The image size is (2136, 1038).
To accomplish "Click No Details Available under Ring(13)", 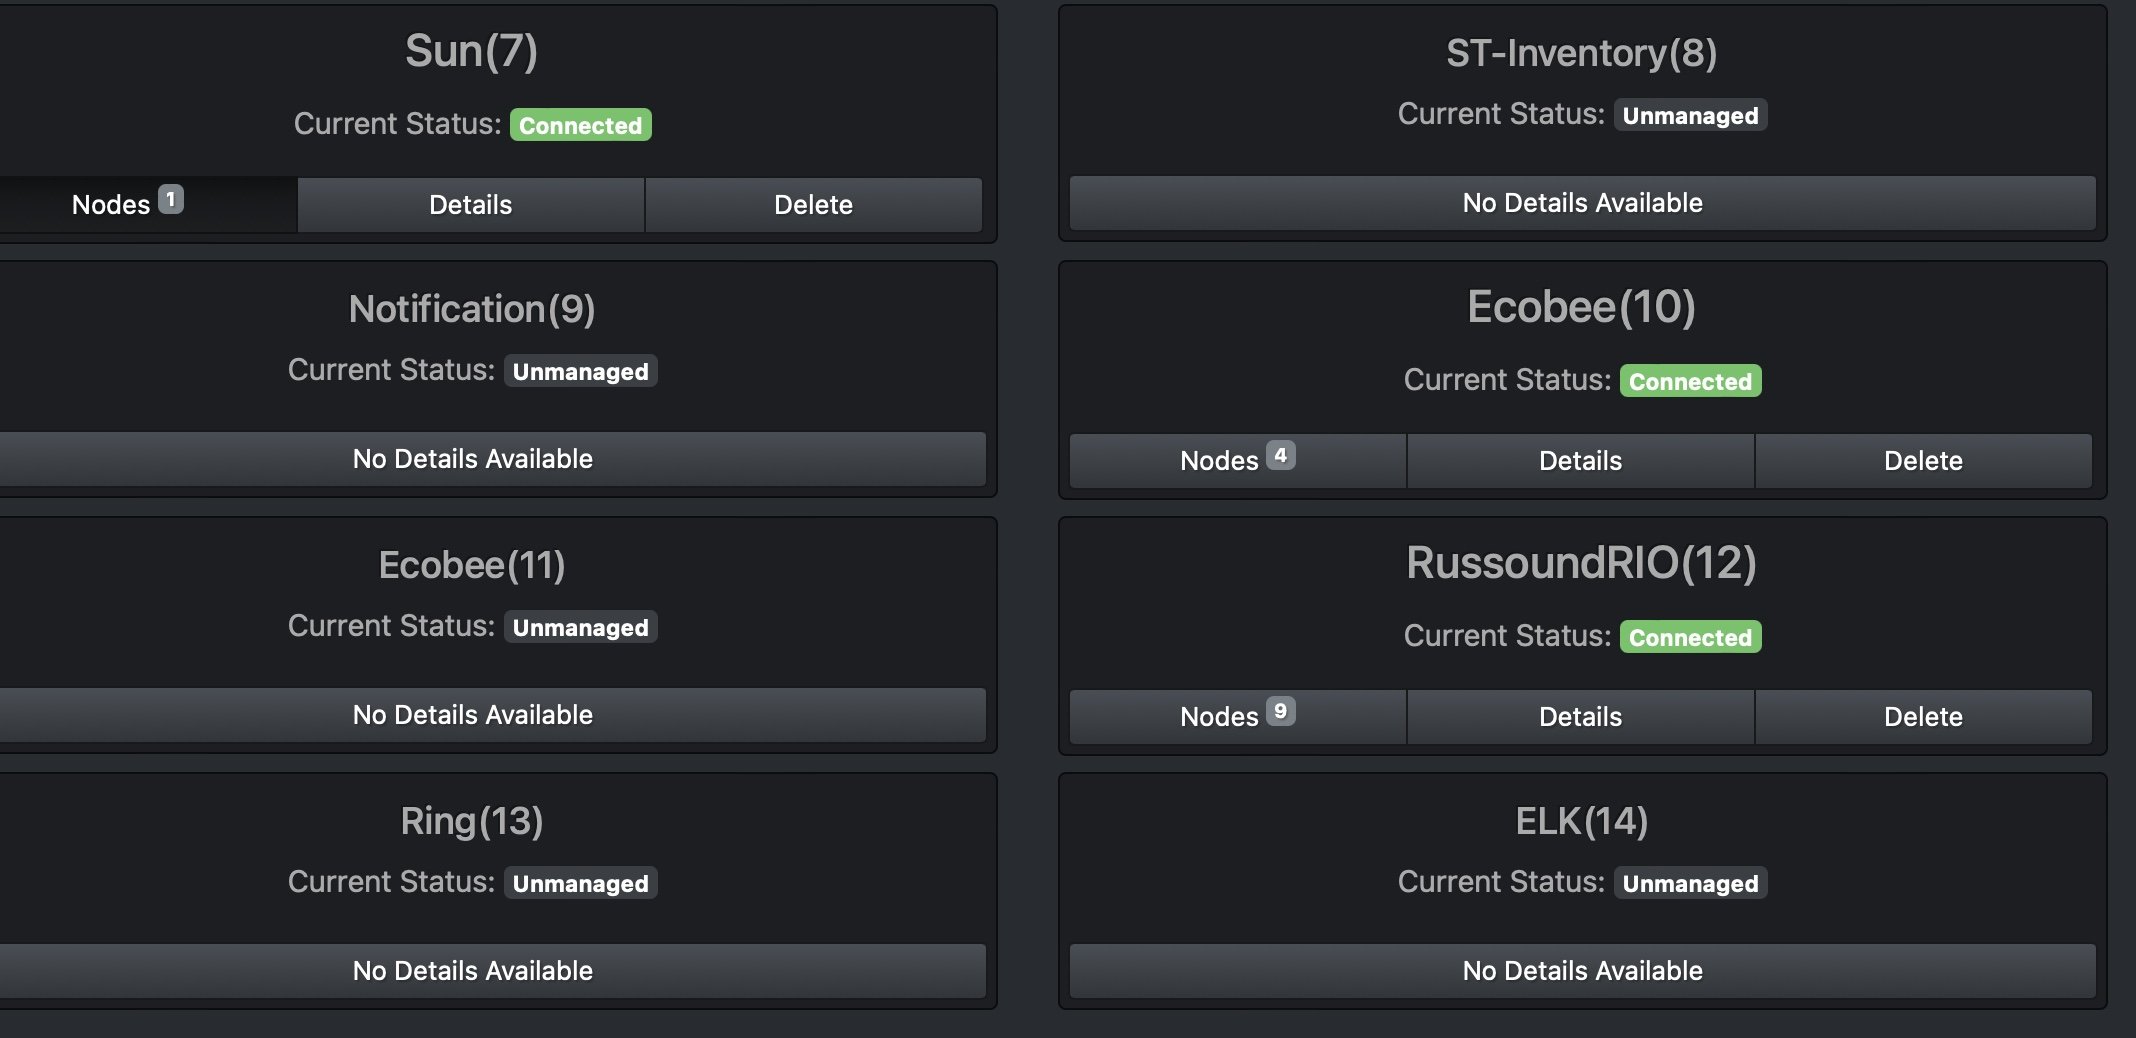I will [x=473, y=971].
